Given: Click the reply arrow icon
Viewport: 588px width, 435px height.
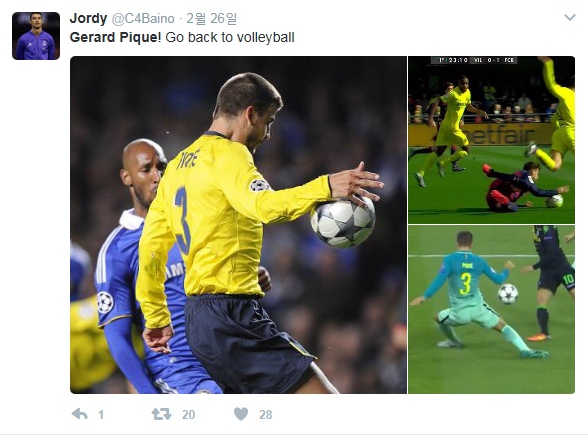Looking at the screenshot, I should pyautogui.click(x=80, y=414).
